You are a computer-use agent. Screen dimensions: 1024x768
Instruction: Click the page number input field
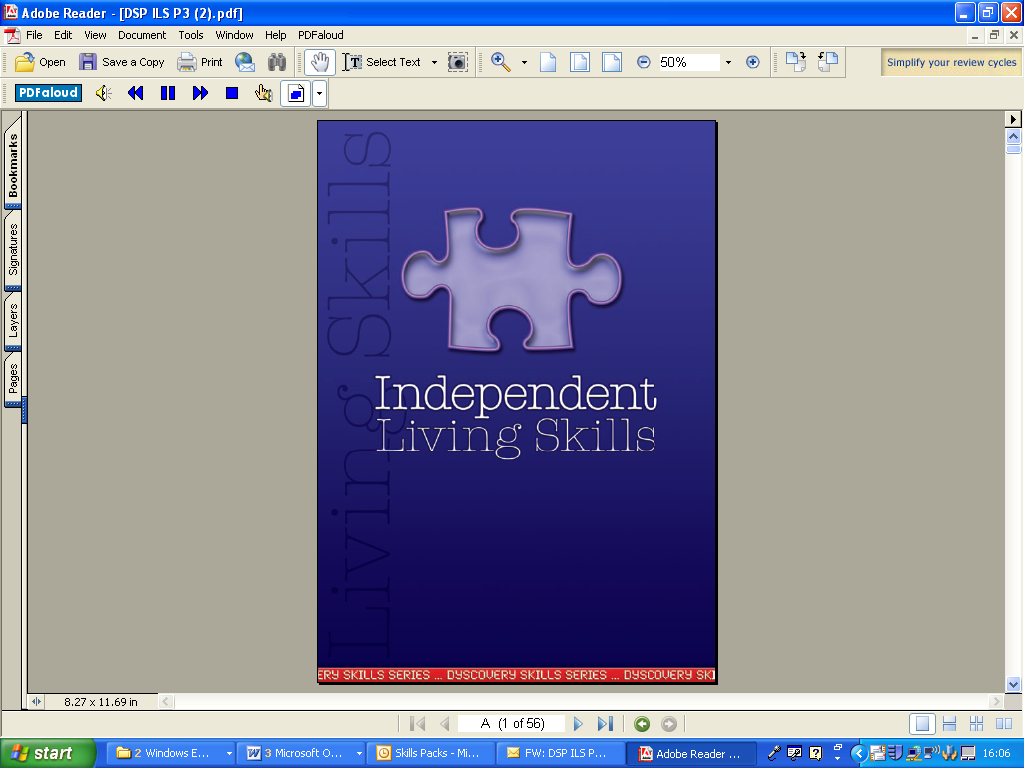(x=511, y=724)
